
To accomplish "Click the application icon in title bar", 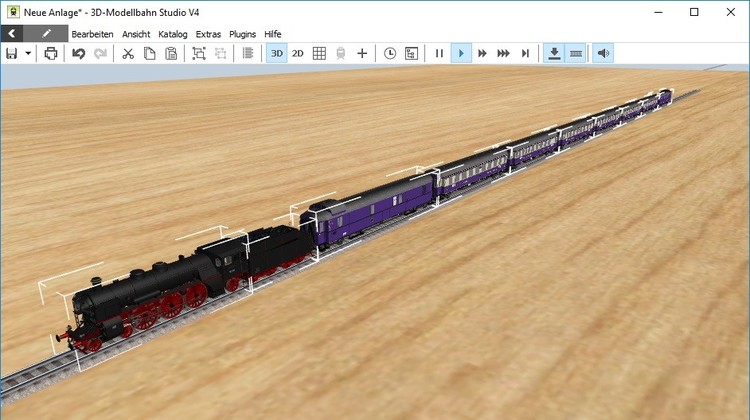I will click(x=13, y=12).
